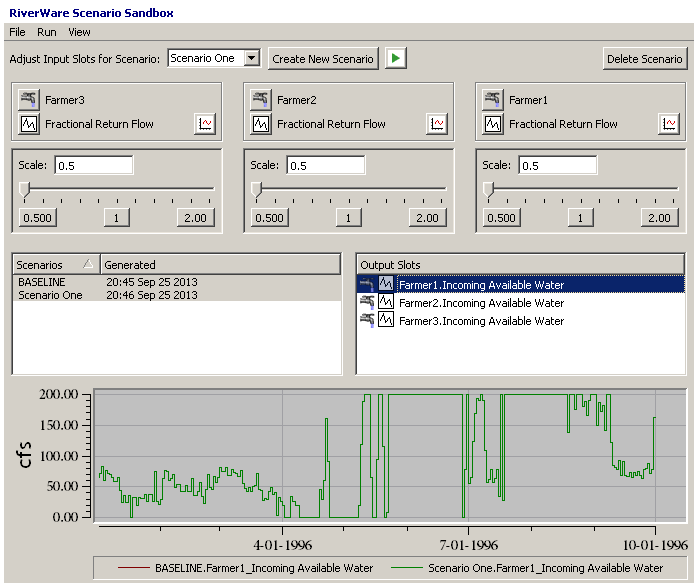The width and height of the screenshot is (698, 587).
Task: Set Farmer2 scale to 2.00 maximum
Action: [x=427, y=218]
